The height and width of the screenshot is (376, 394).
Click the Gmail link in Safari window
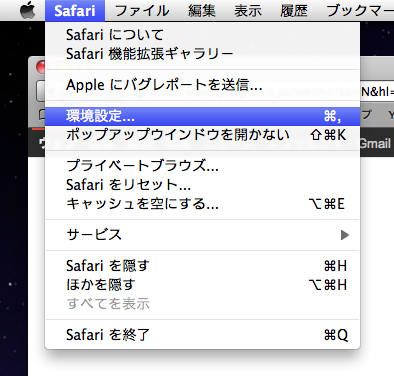pos(375,144)
